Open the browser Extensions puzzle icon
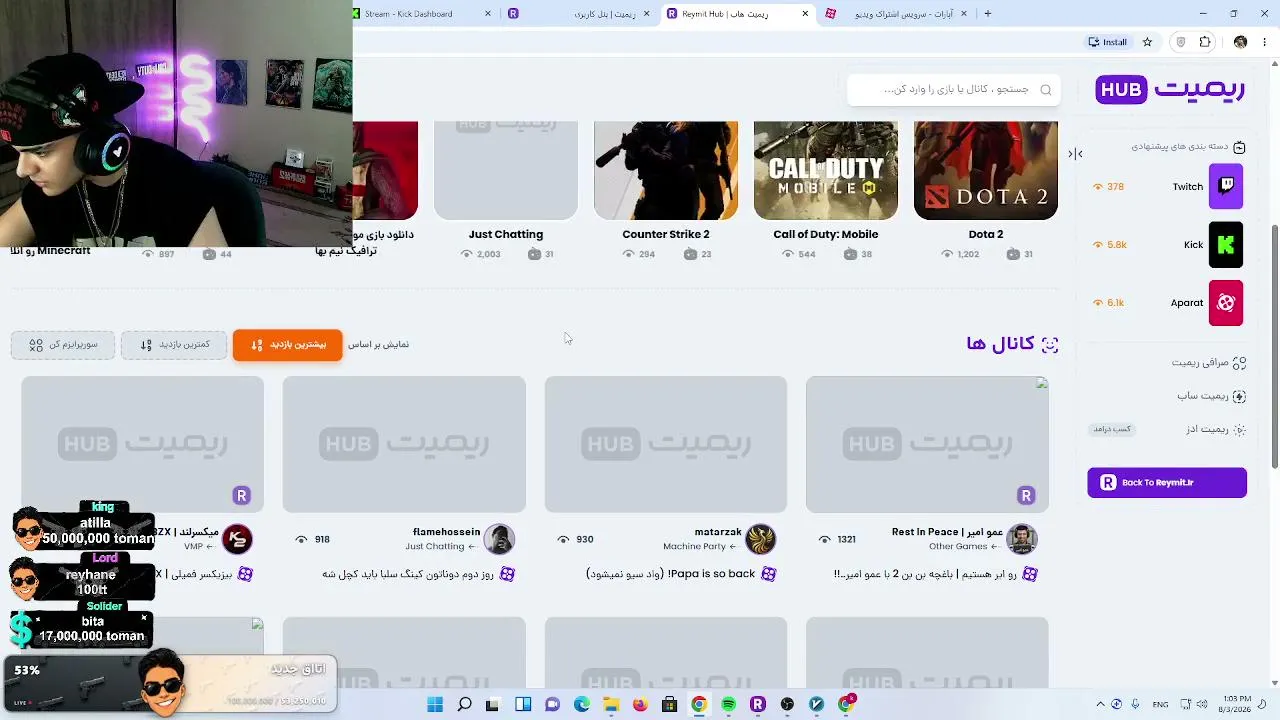The height and width of the screenshot is (720, 1280). [1205, 42]
